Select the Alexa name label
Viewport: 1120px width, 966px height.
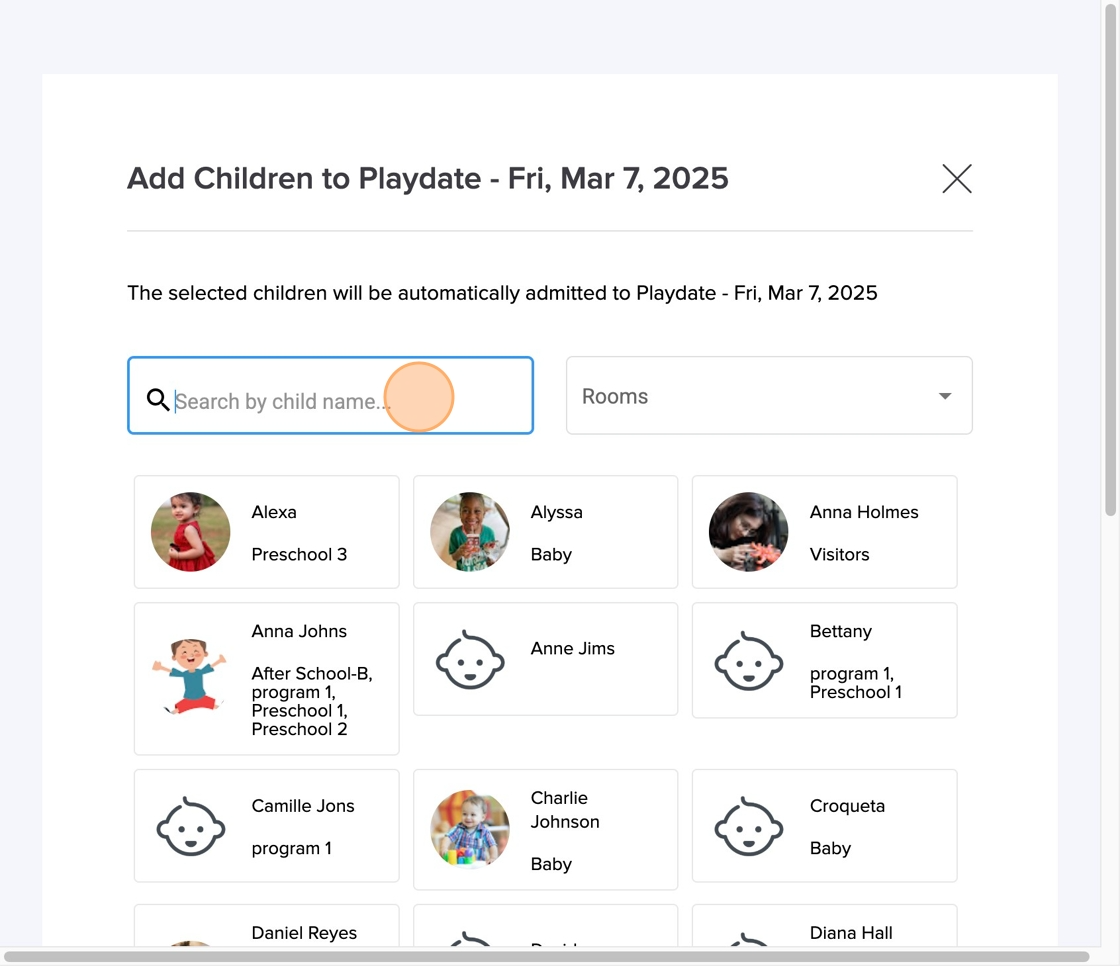click(x=274, y=512)
